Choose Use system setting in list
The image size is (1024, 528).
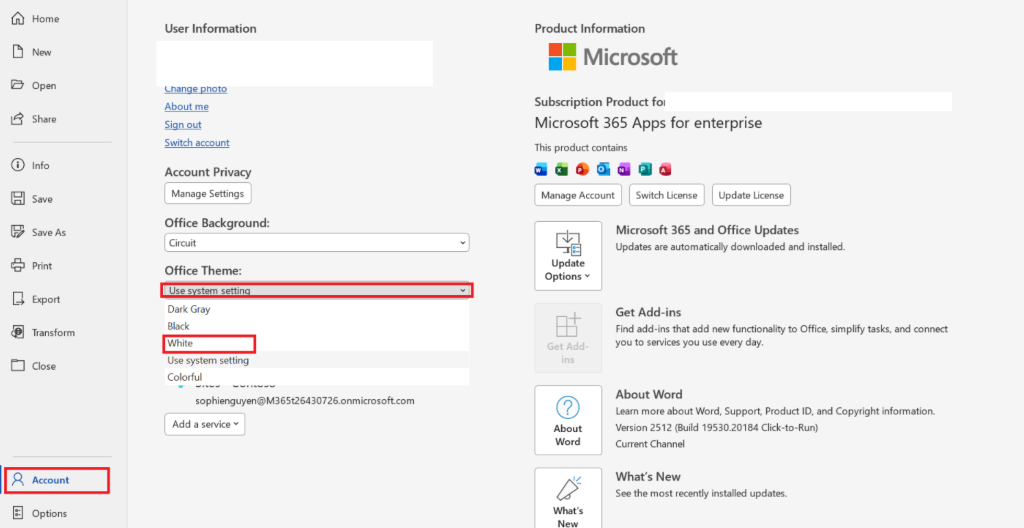coord(317,360)
